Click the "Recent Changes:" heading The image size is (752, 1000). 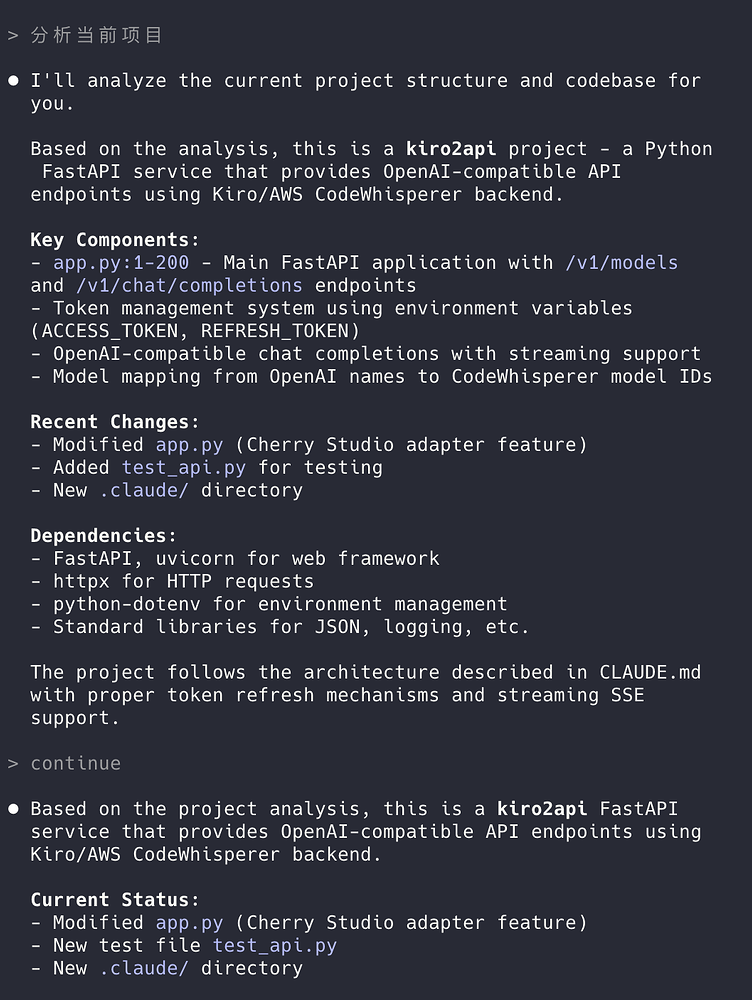click(115, 422)
